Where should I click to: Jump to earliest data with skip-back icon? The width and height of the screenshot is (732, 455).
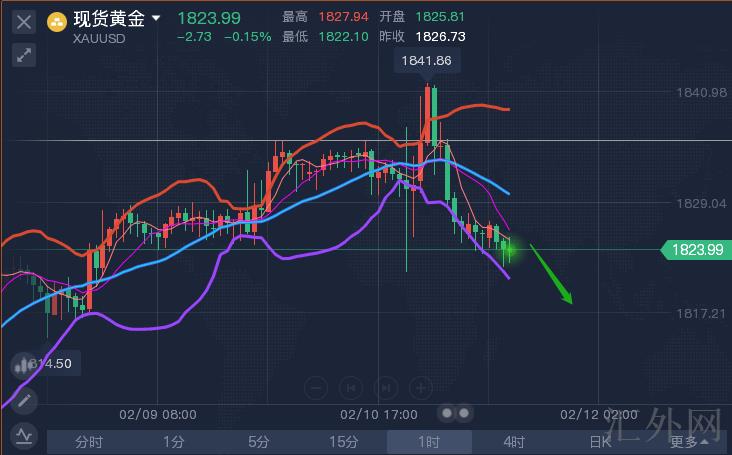click(351, 388)
